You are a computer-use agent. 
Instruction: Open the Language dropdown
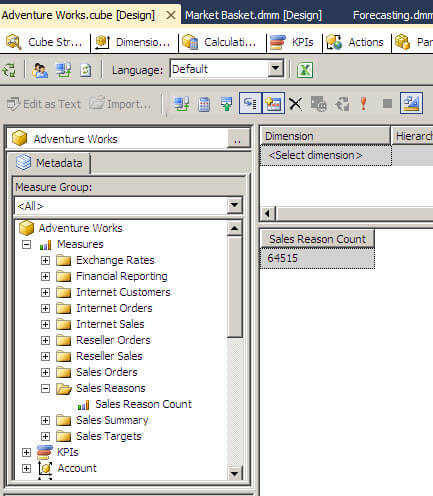pos(275,69)
